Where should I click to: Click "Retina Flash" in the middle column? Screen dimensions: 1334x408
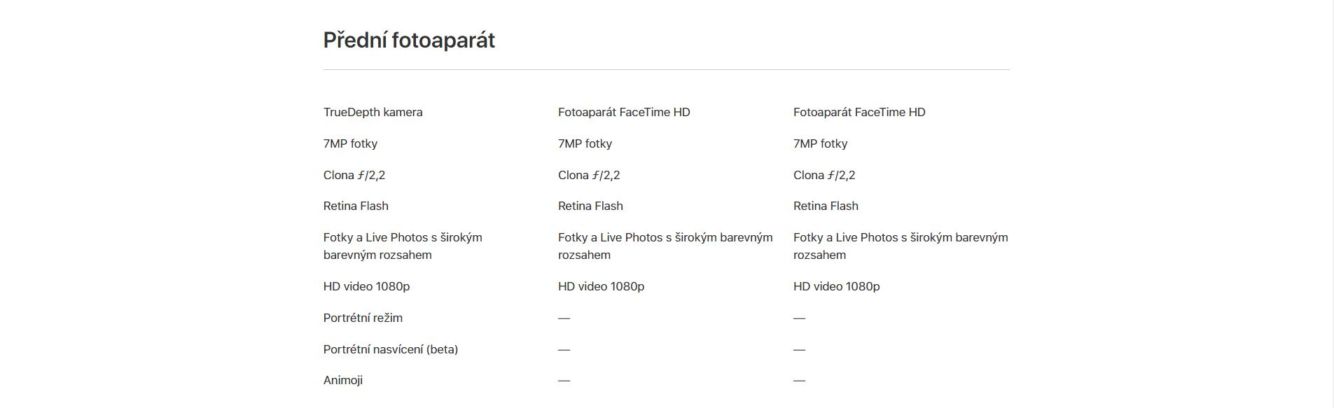(x=590, y=206)
